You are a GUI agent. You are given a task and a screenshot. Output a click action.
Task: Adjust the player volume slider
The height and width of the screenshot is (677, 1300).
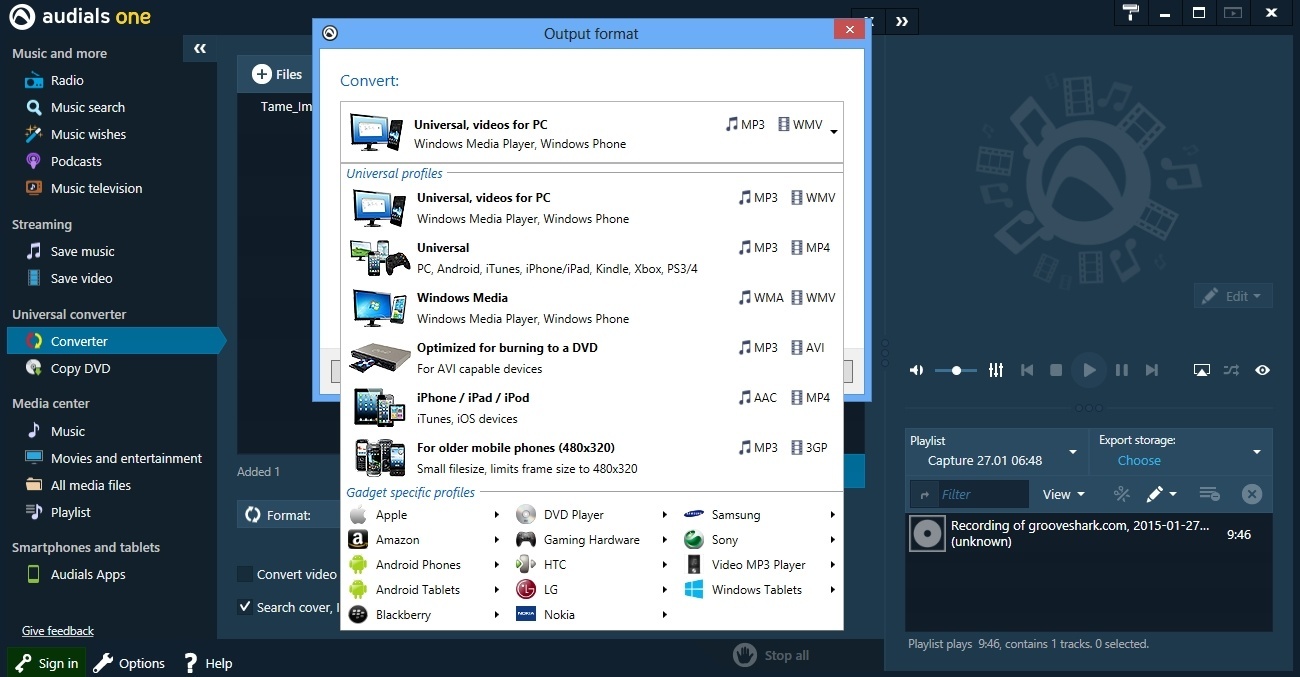point(956,370)
